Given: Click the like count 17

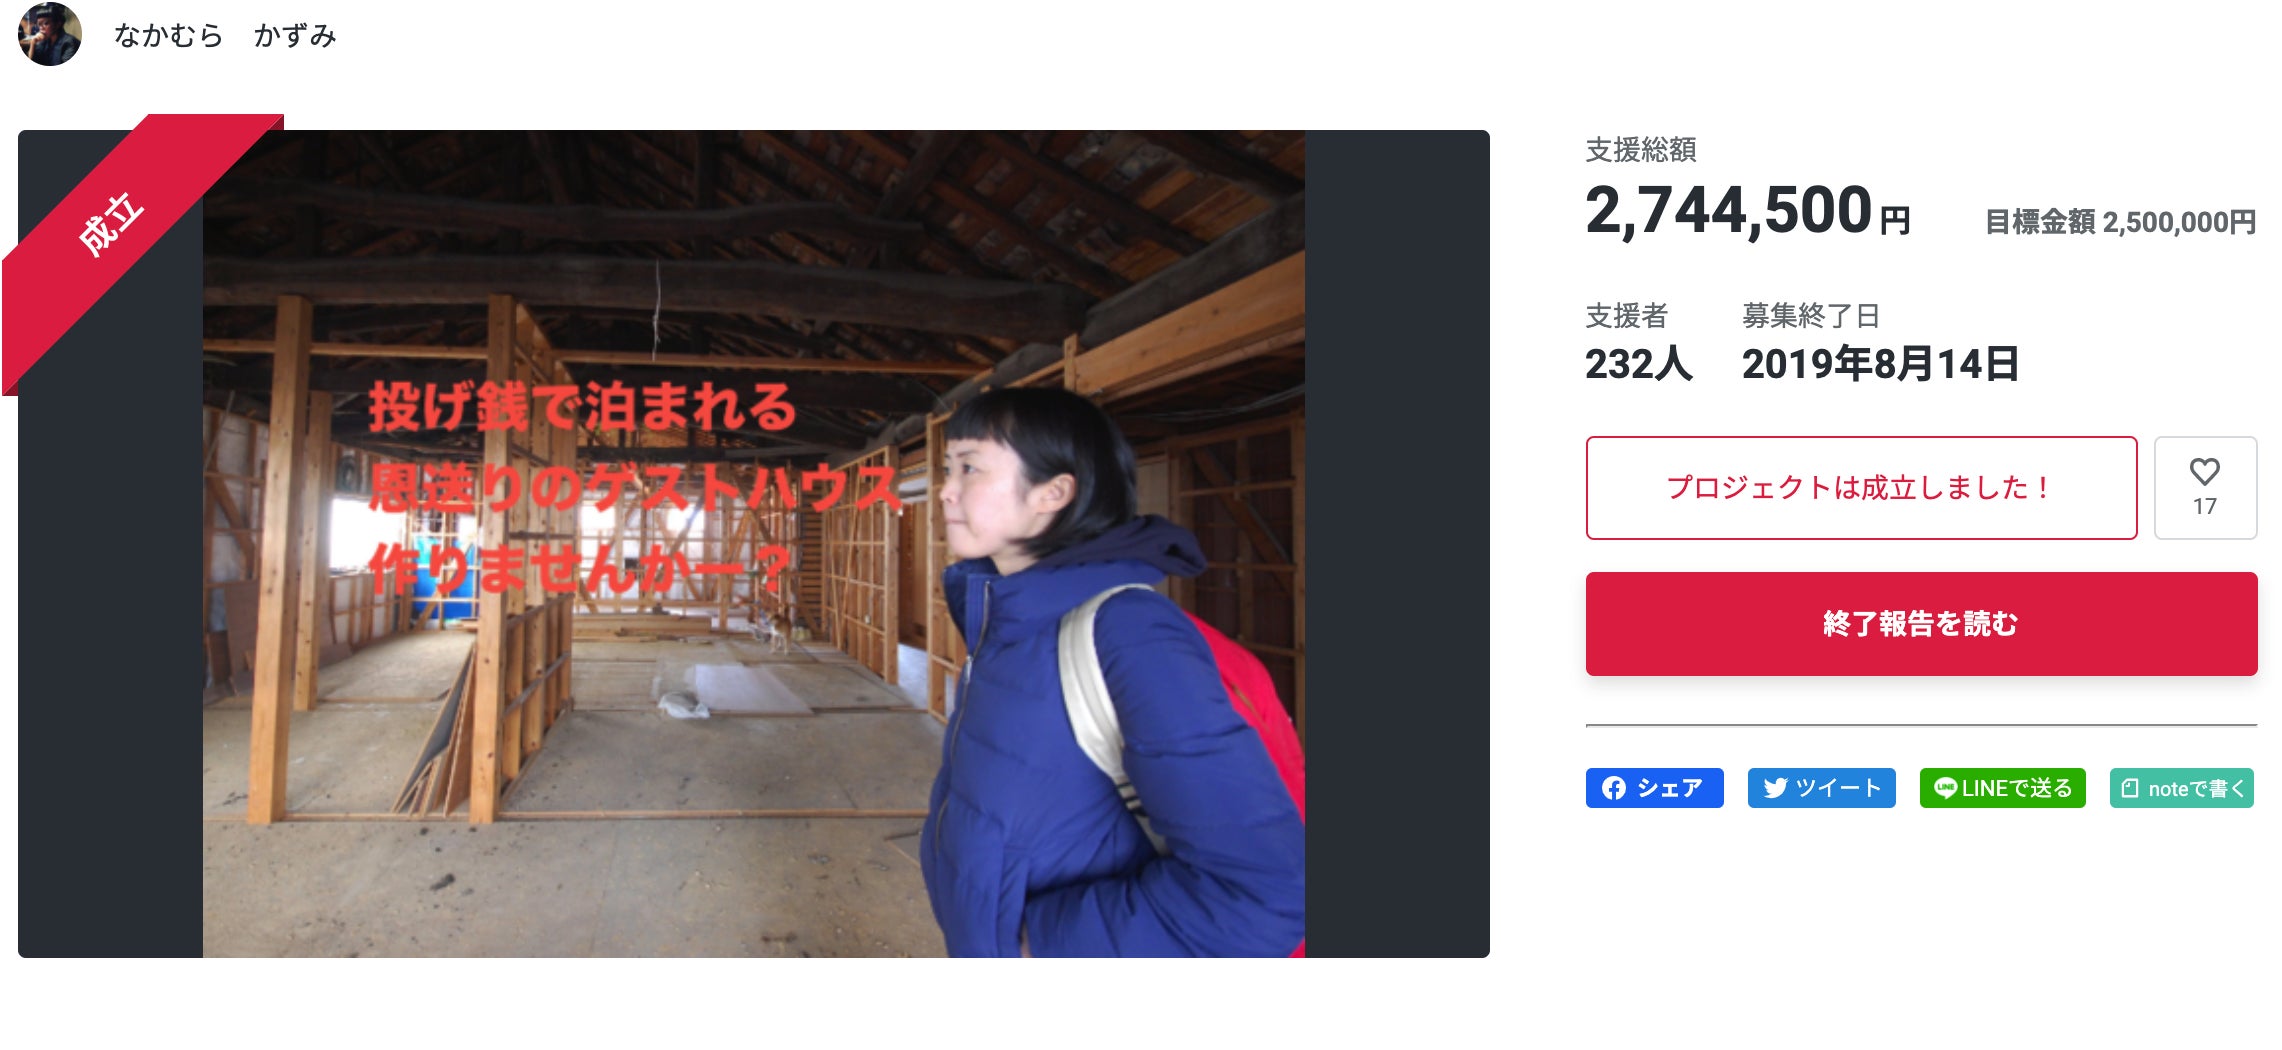Looking at the screenshot, I should click(x=2204, y=507).
